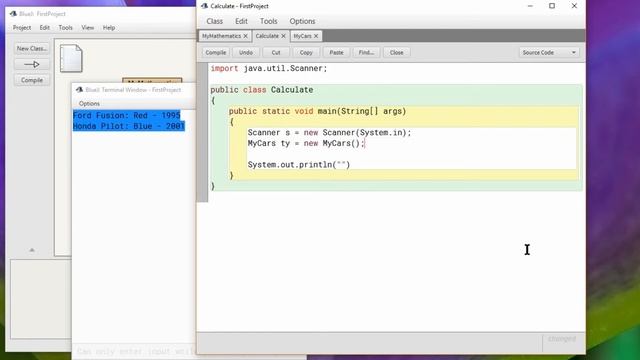This screenshot has width=640, height=360.
Task: Open Options menu in Terminal Window
Action: tap(89, 104)
